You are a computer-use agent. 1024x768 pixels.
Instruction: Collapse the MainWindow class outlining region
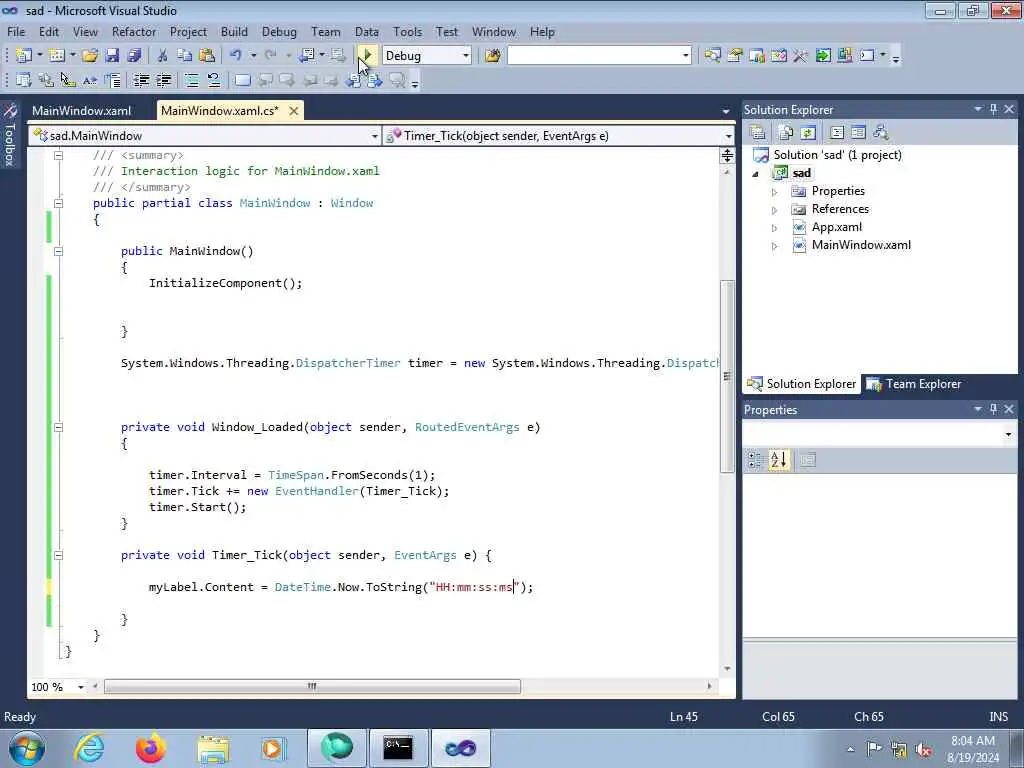click(58, 203)
